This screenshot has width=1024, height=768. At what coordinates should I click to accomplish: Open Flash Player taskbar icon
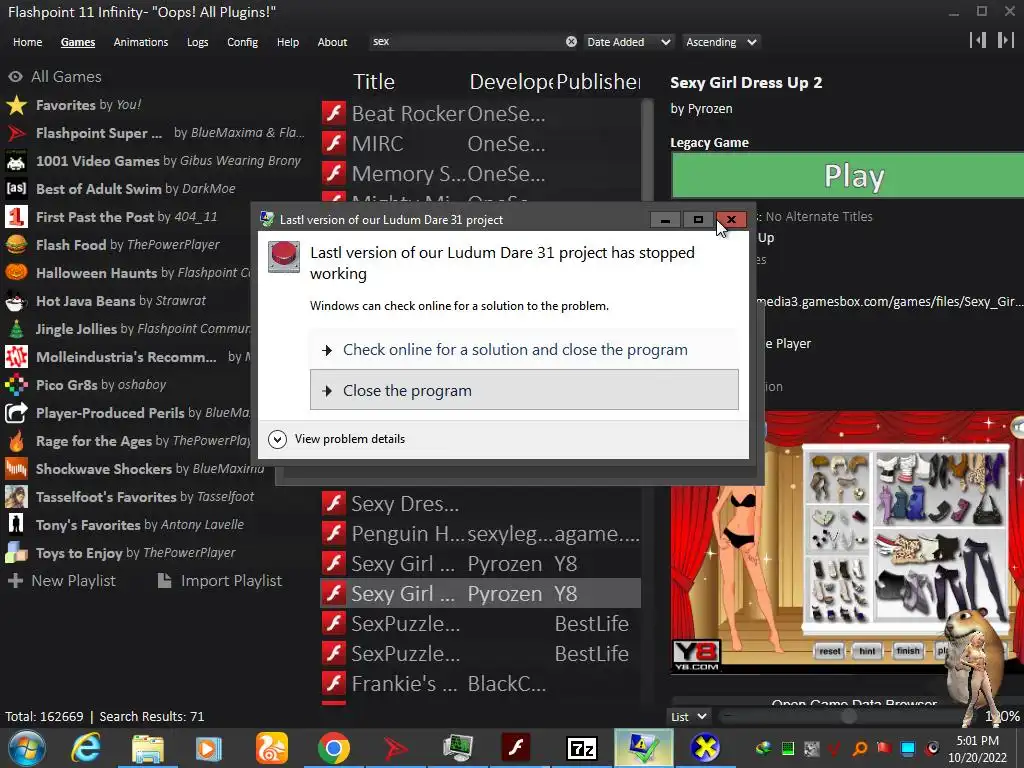(515, 748)
